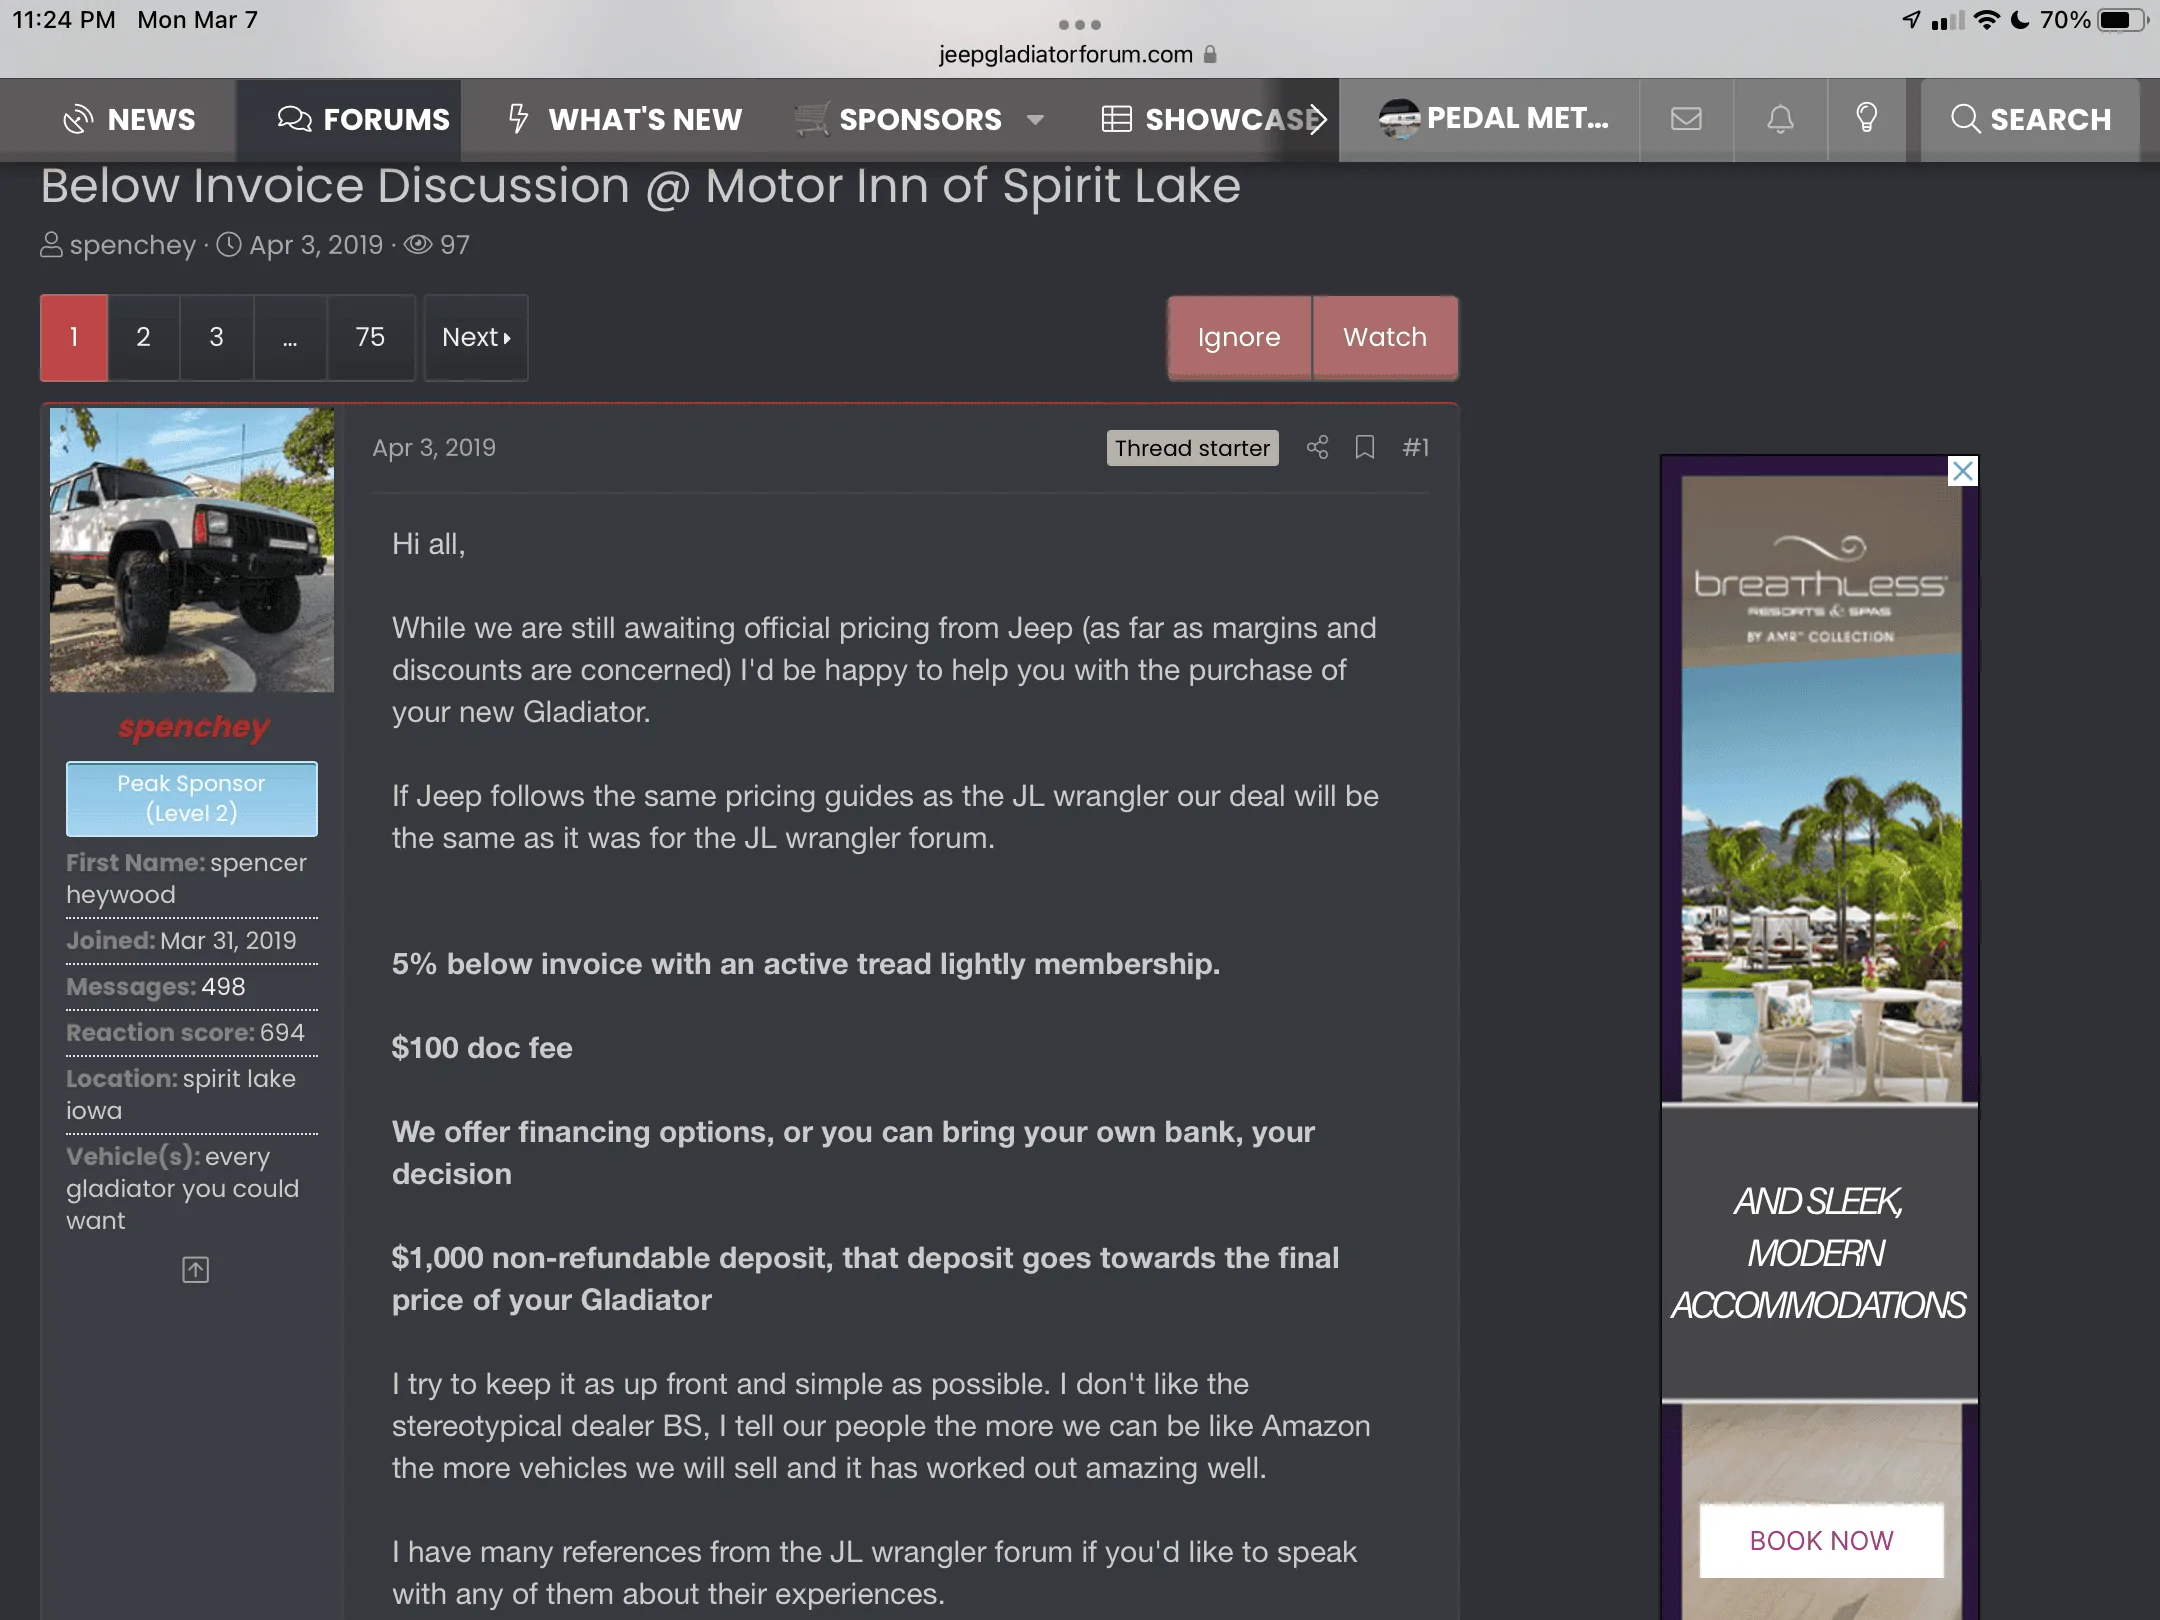
Task: Click the "Hi all," greeting text
Action: tap(429, 544)
